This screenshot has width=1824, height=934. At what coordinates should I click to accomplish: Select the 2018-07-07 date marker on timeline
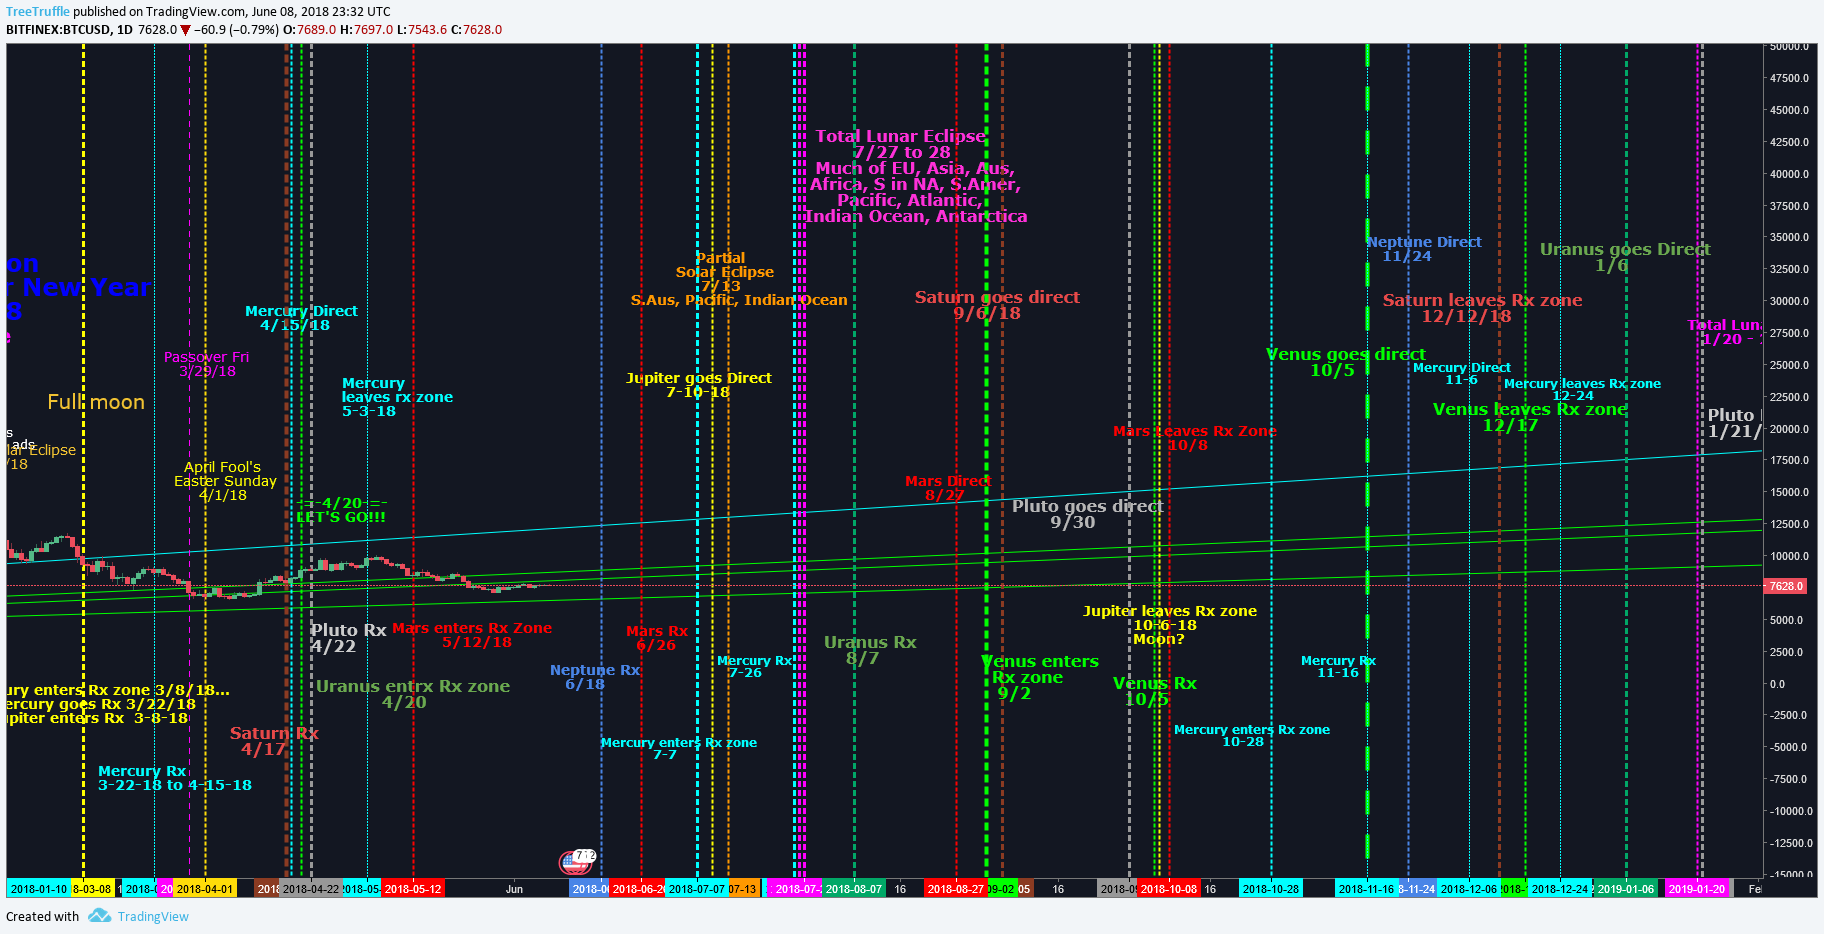(697, 889)
